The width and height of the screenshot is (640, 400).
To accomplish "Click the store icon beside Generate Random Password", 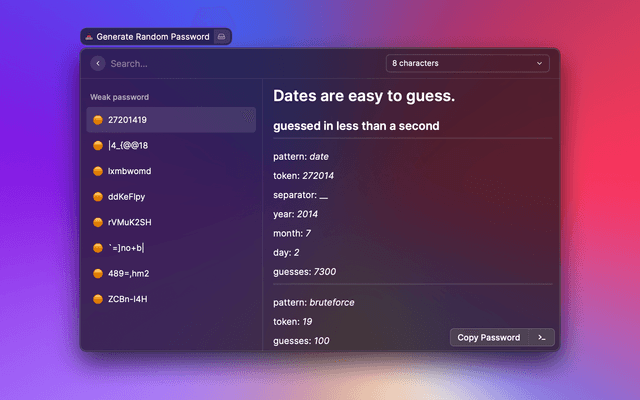I will point(222,36).
